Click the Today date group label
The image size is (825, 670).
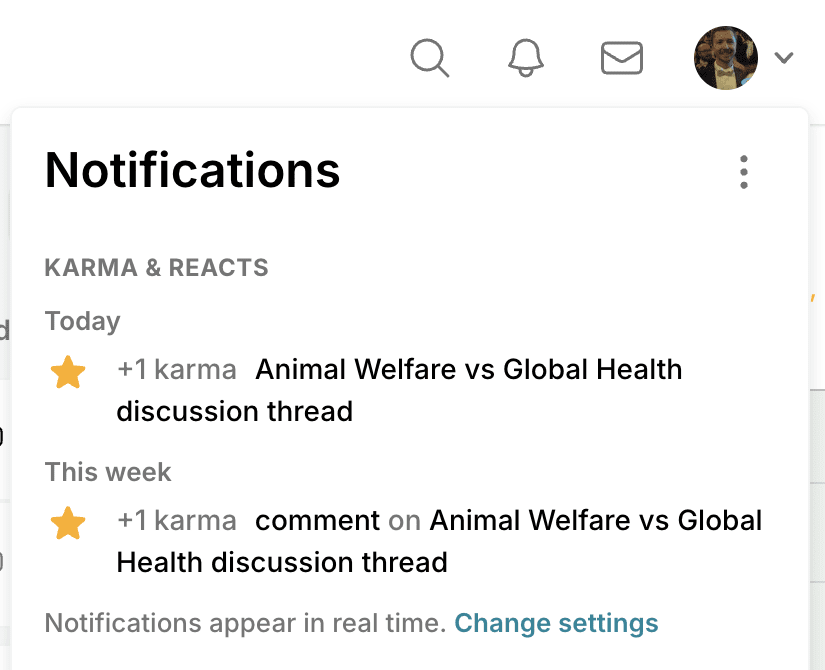[x=83, y=322]
